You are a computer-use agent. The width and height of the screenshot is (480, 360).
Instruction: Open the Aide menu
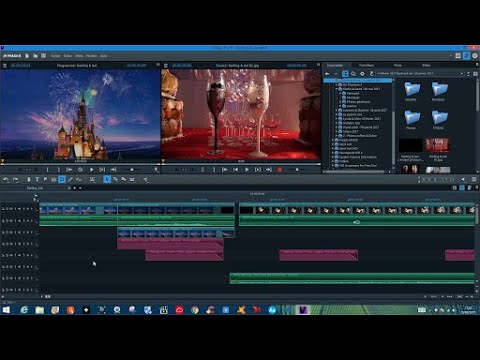[x=104, y=56]
